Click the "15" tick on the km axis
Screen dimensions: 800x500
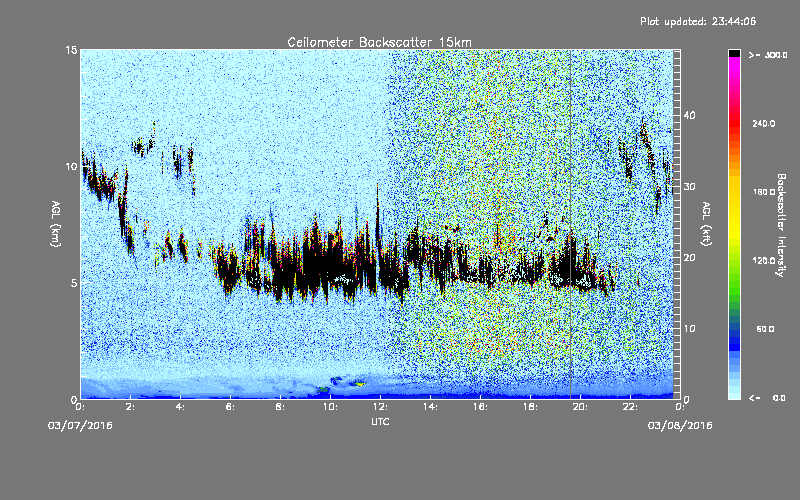[x=71, y=50]
